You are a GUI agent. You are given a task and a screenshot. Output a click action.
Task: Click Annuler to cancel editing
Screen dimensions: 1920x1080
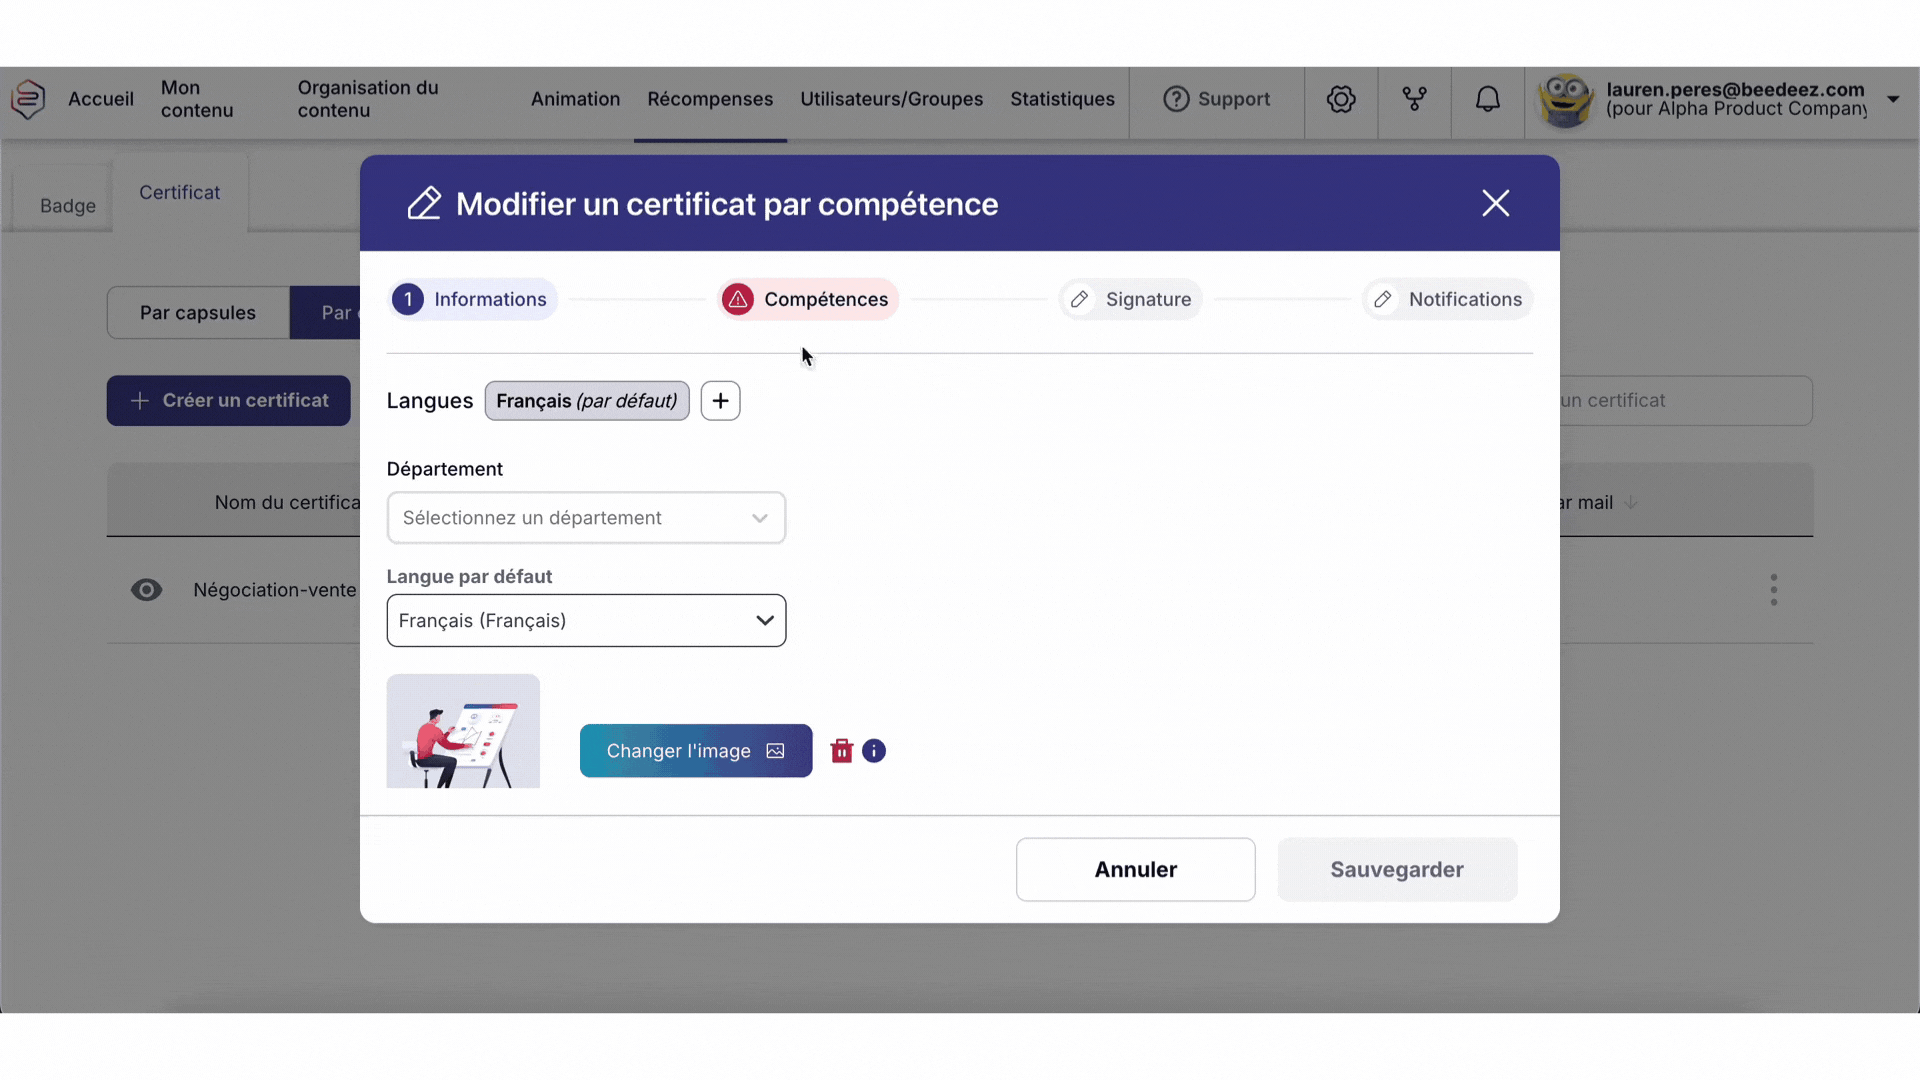coord(1135,869)
